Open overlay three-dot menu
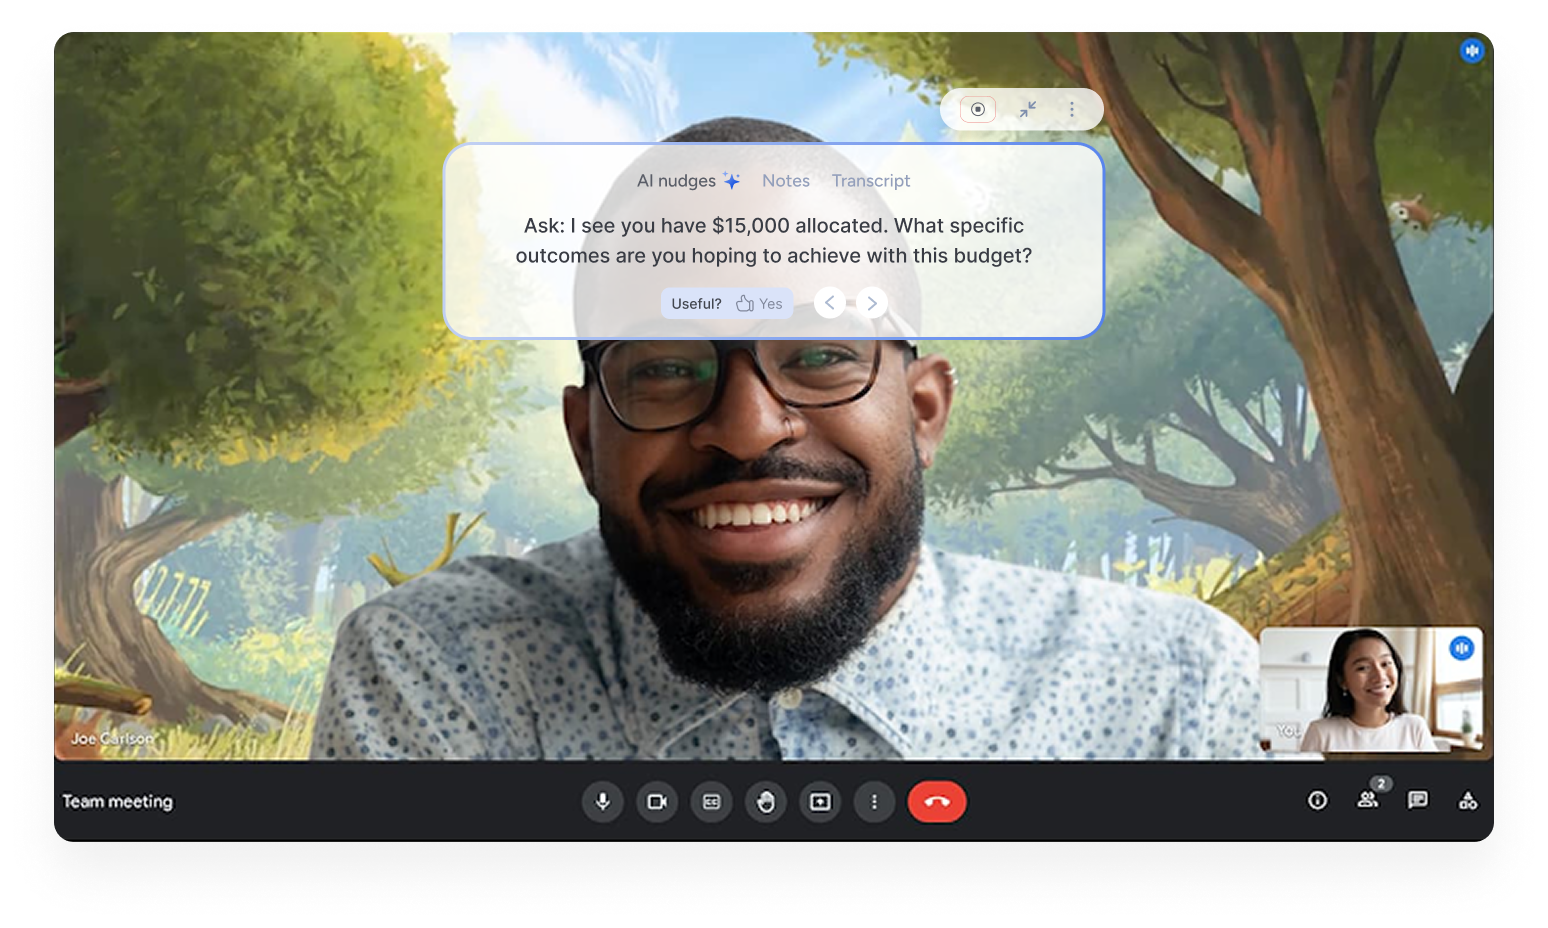 [x=1072, y=109]
